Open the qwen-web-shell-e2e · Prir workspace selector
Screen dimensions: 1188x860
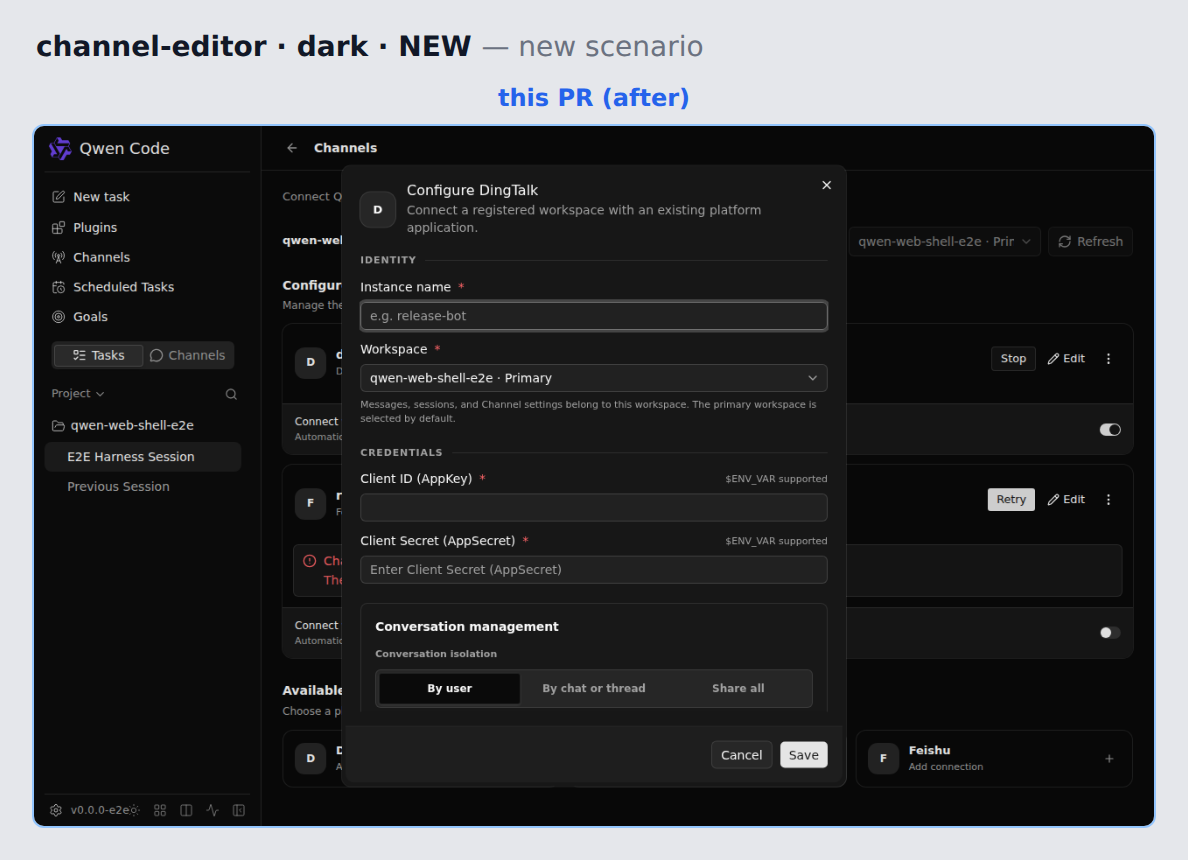tap(944, 242)
